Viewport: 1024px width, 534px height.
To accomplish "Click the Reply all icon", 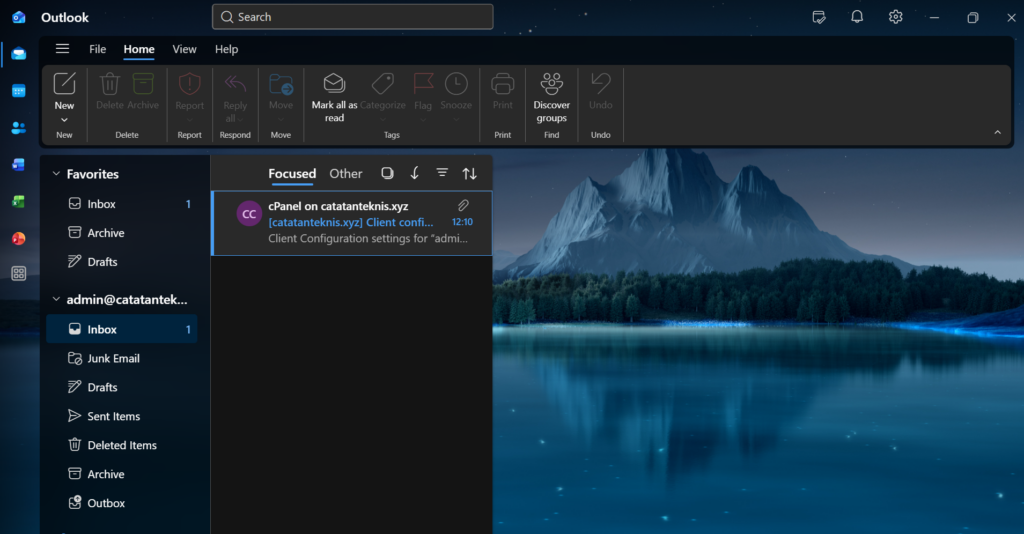I will 235,84.
